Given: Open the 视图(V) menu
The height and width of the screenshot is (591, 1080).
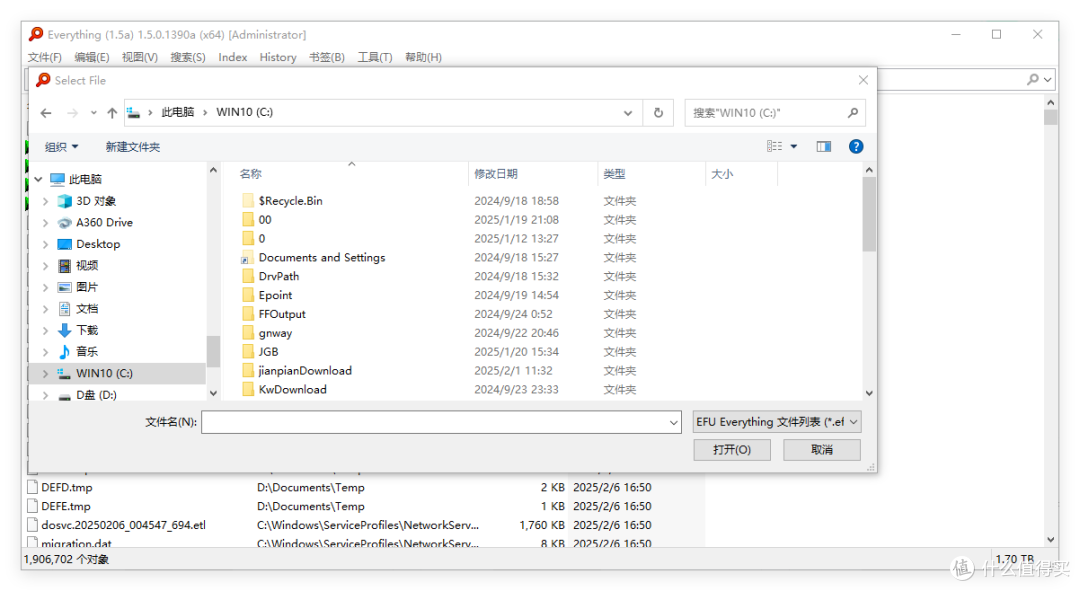Looking at the screenshot, I should pos(140,57).
